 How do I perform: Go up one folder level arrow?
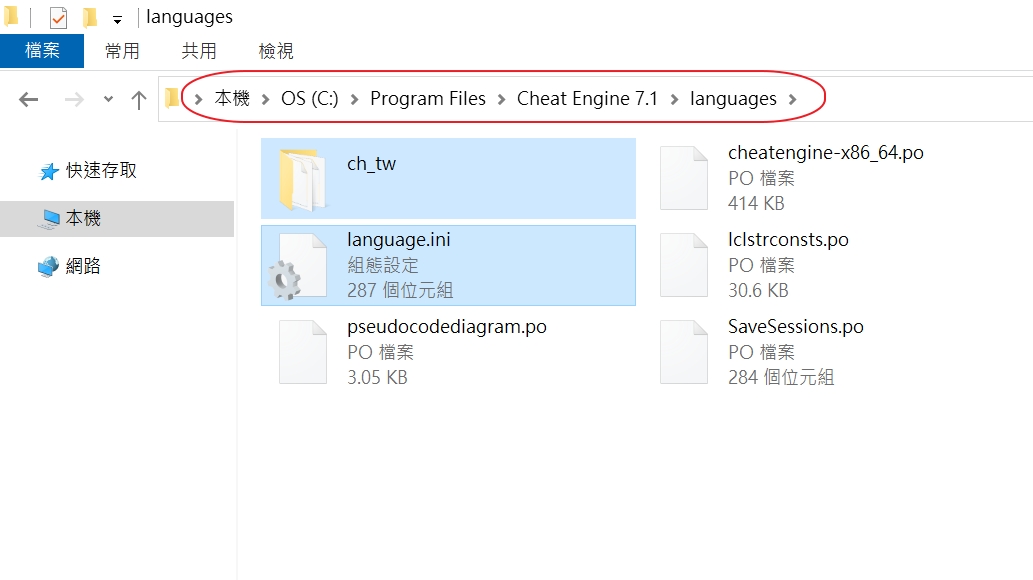(138, 100)
